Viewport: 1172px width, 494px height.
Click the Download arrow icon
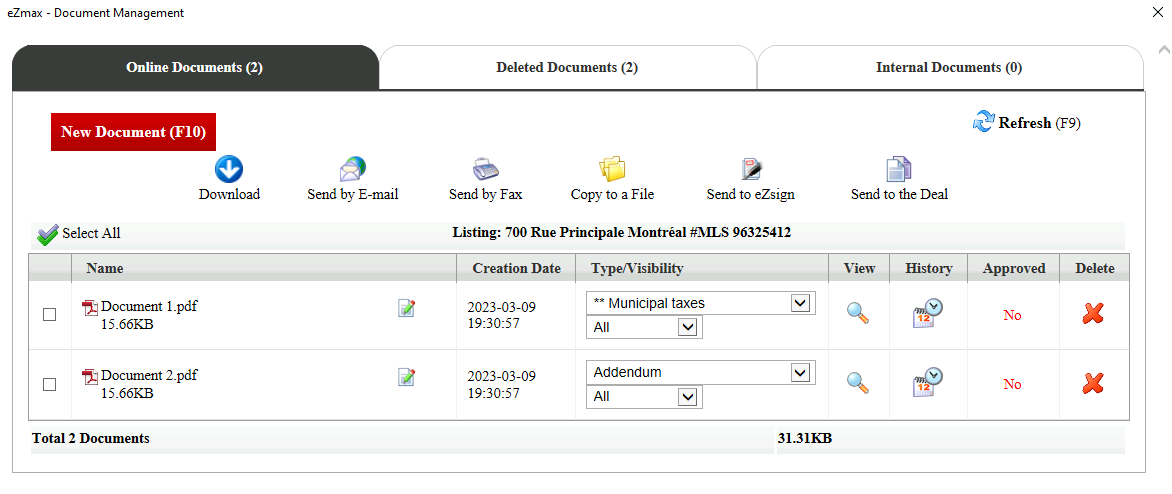229,170
